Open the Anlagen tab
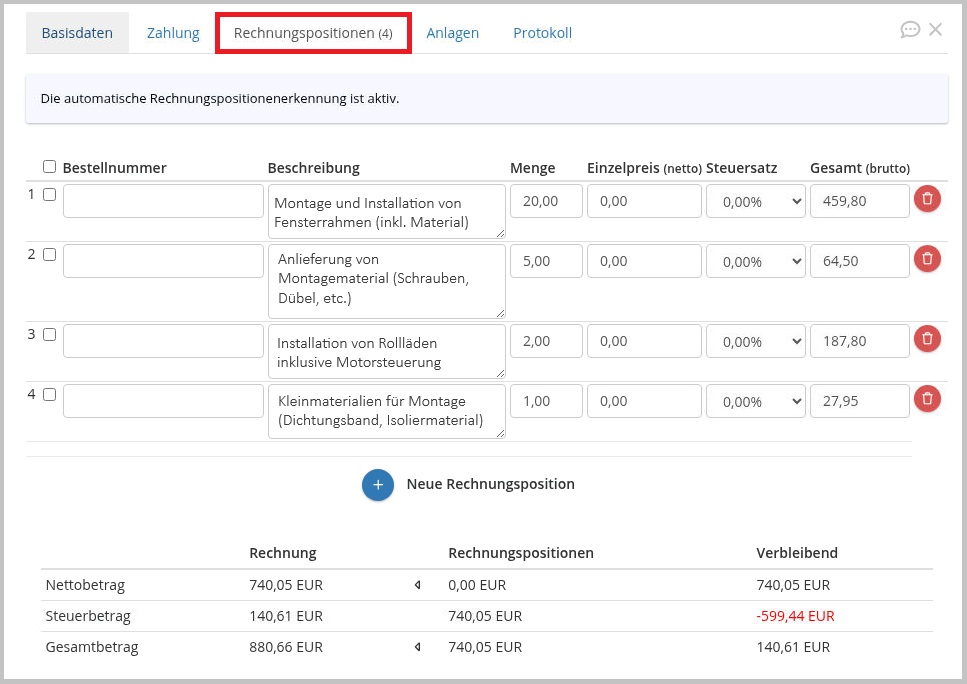Screen dimensions: 967x684 click(452, 33)
